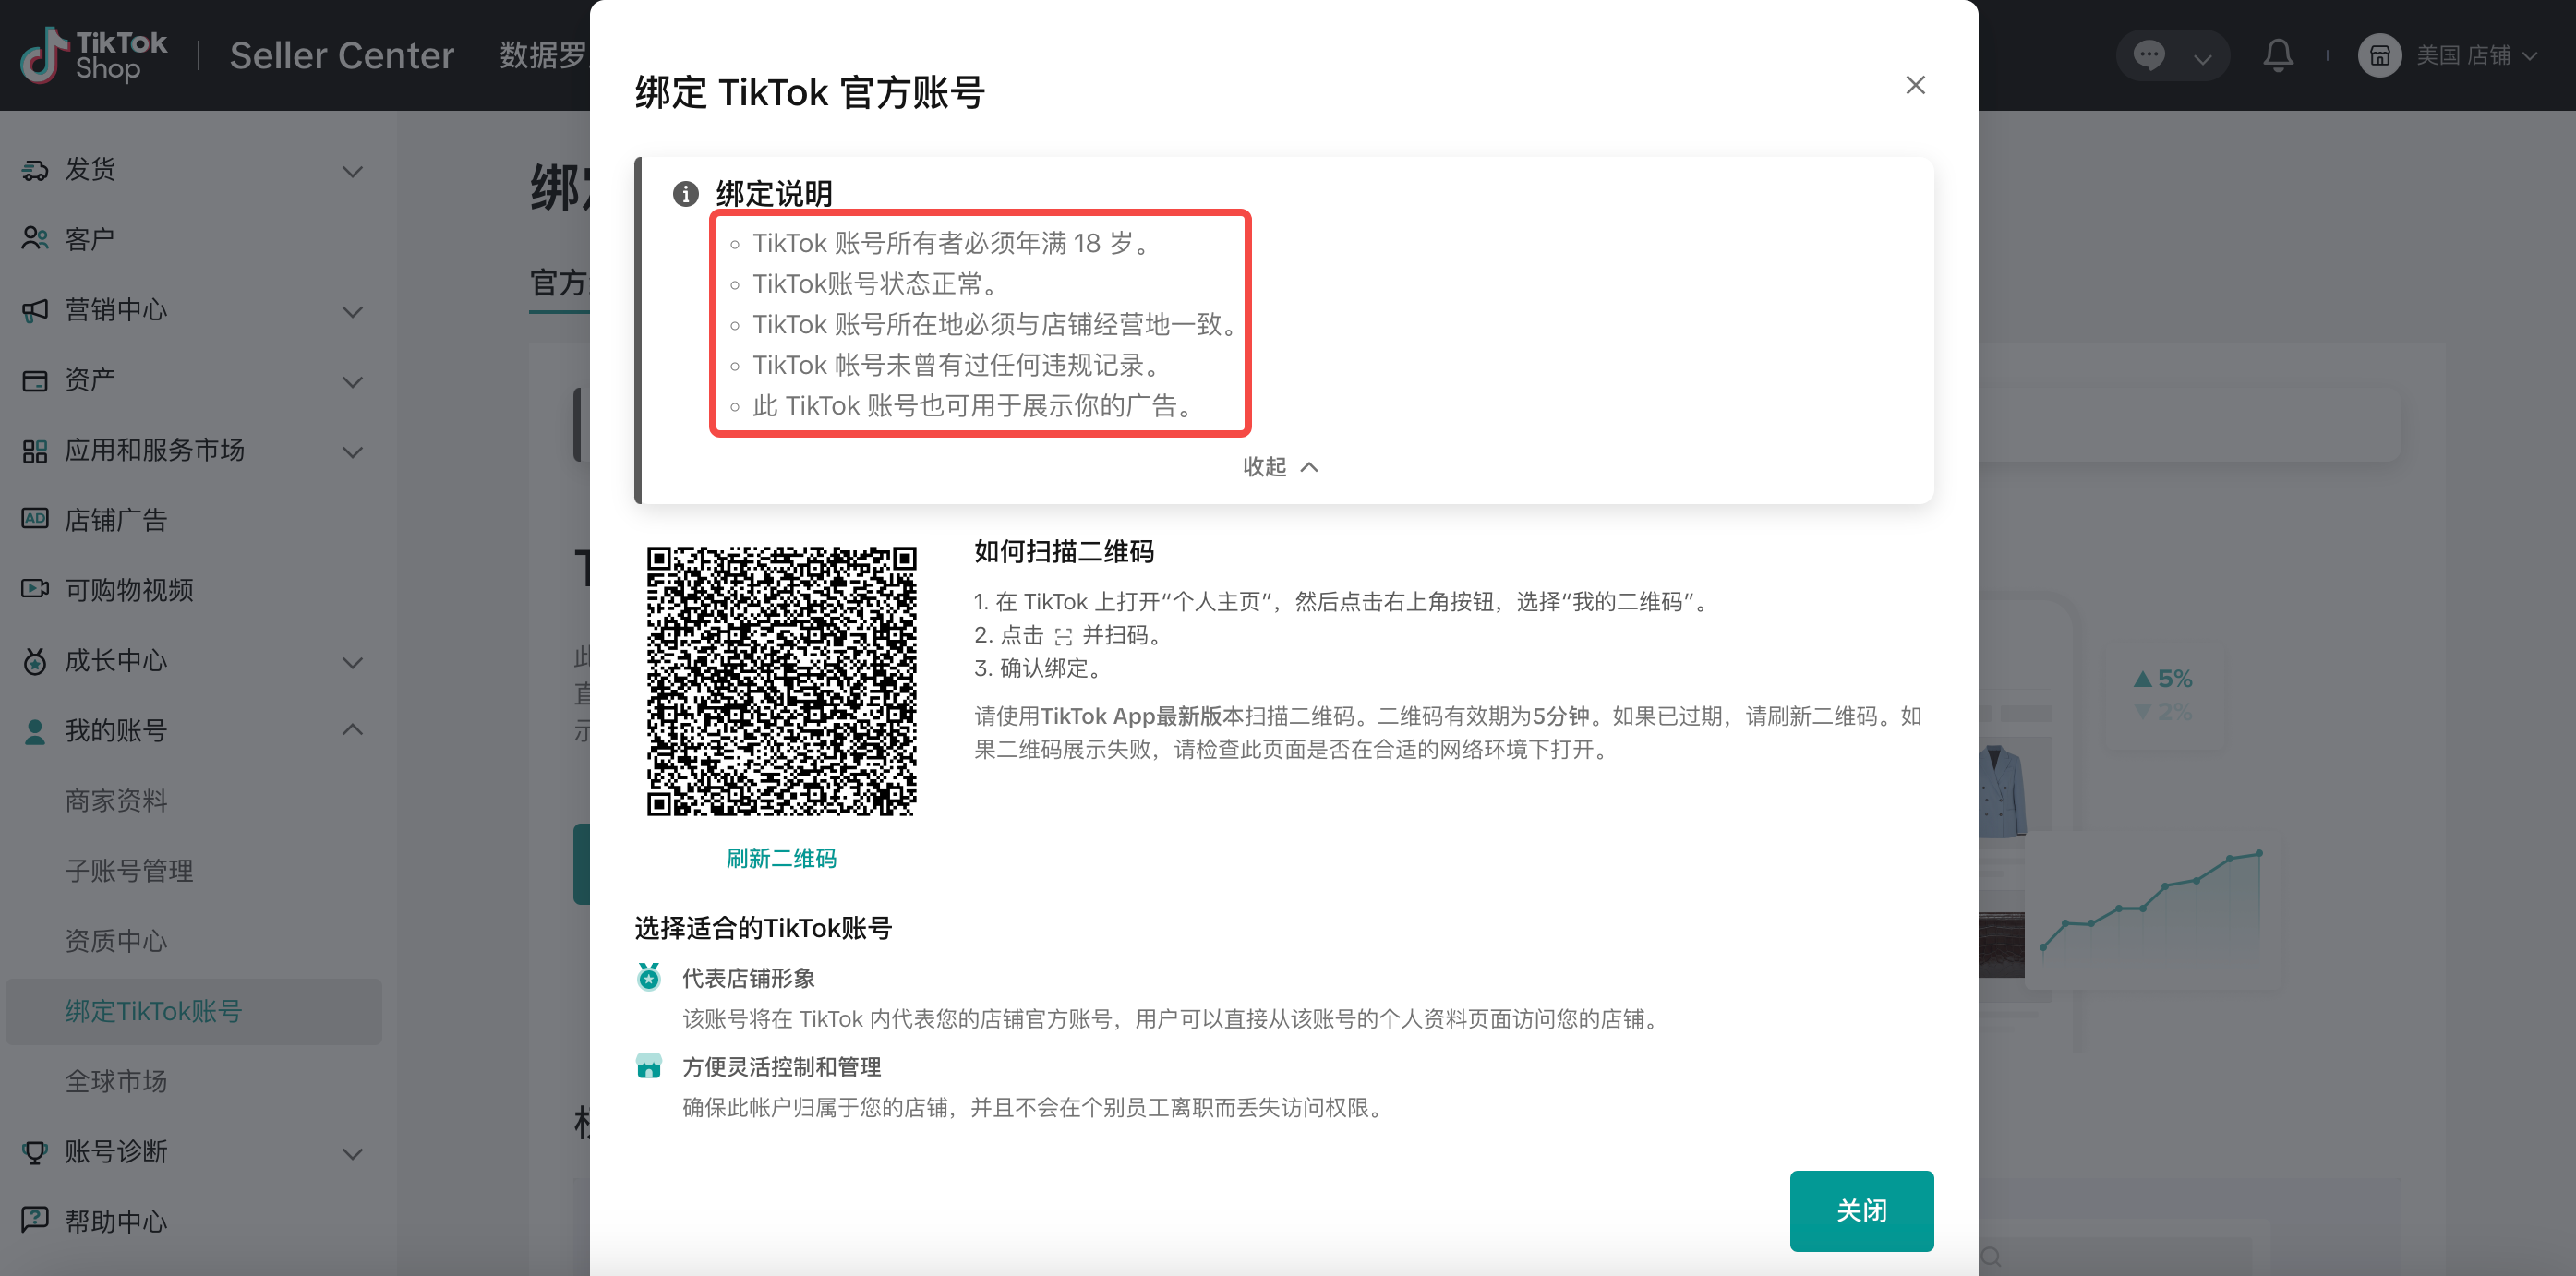Click the 店铺广告 AD icon

[x=35, y=519]
